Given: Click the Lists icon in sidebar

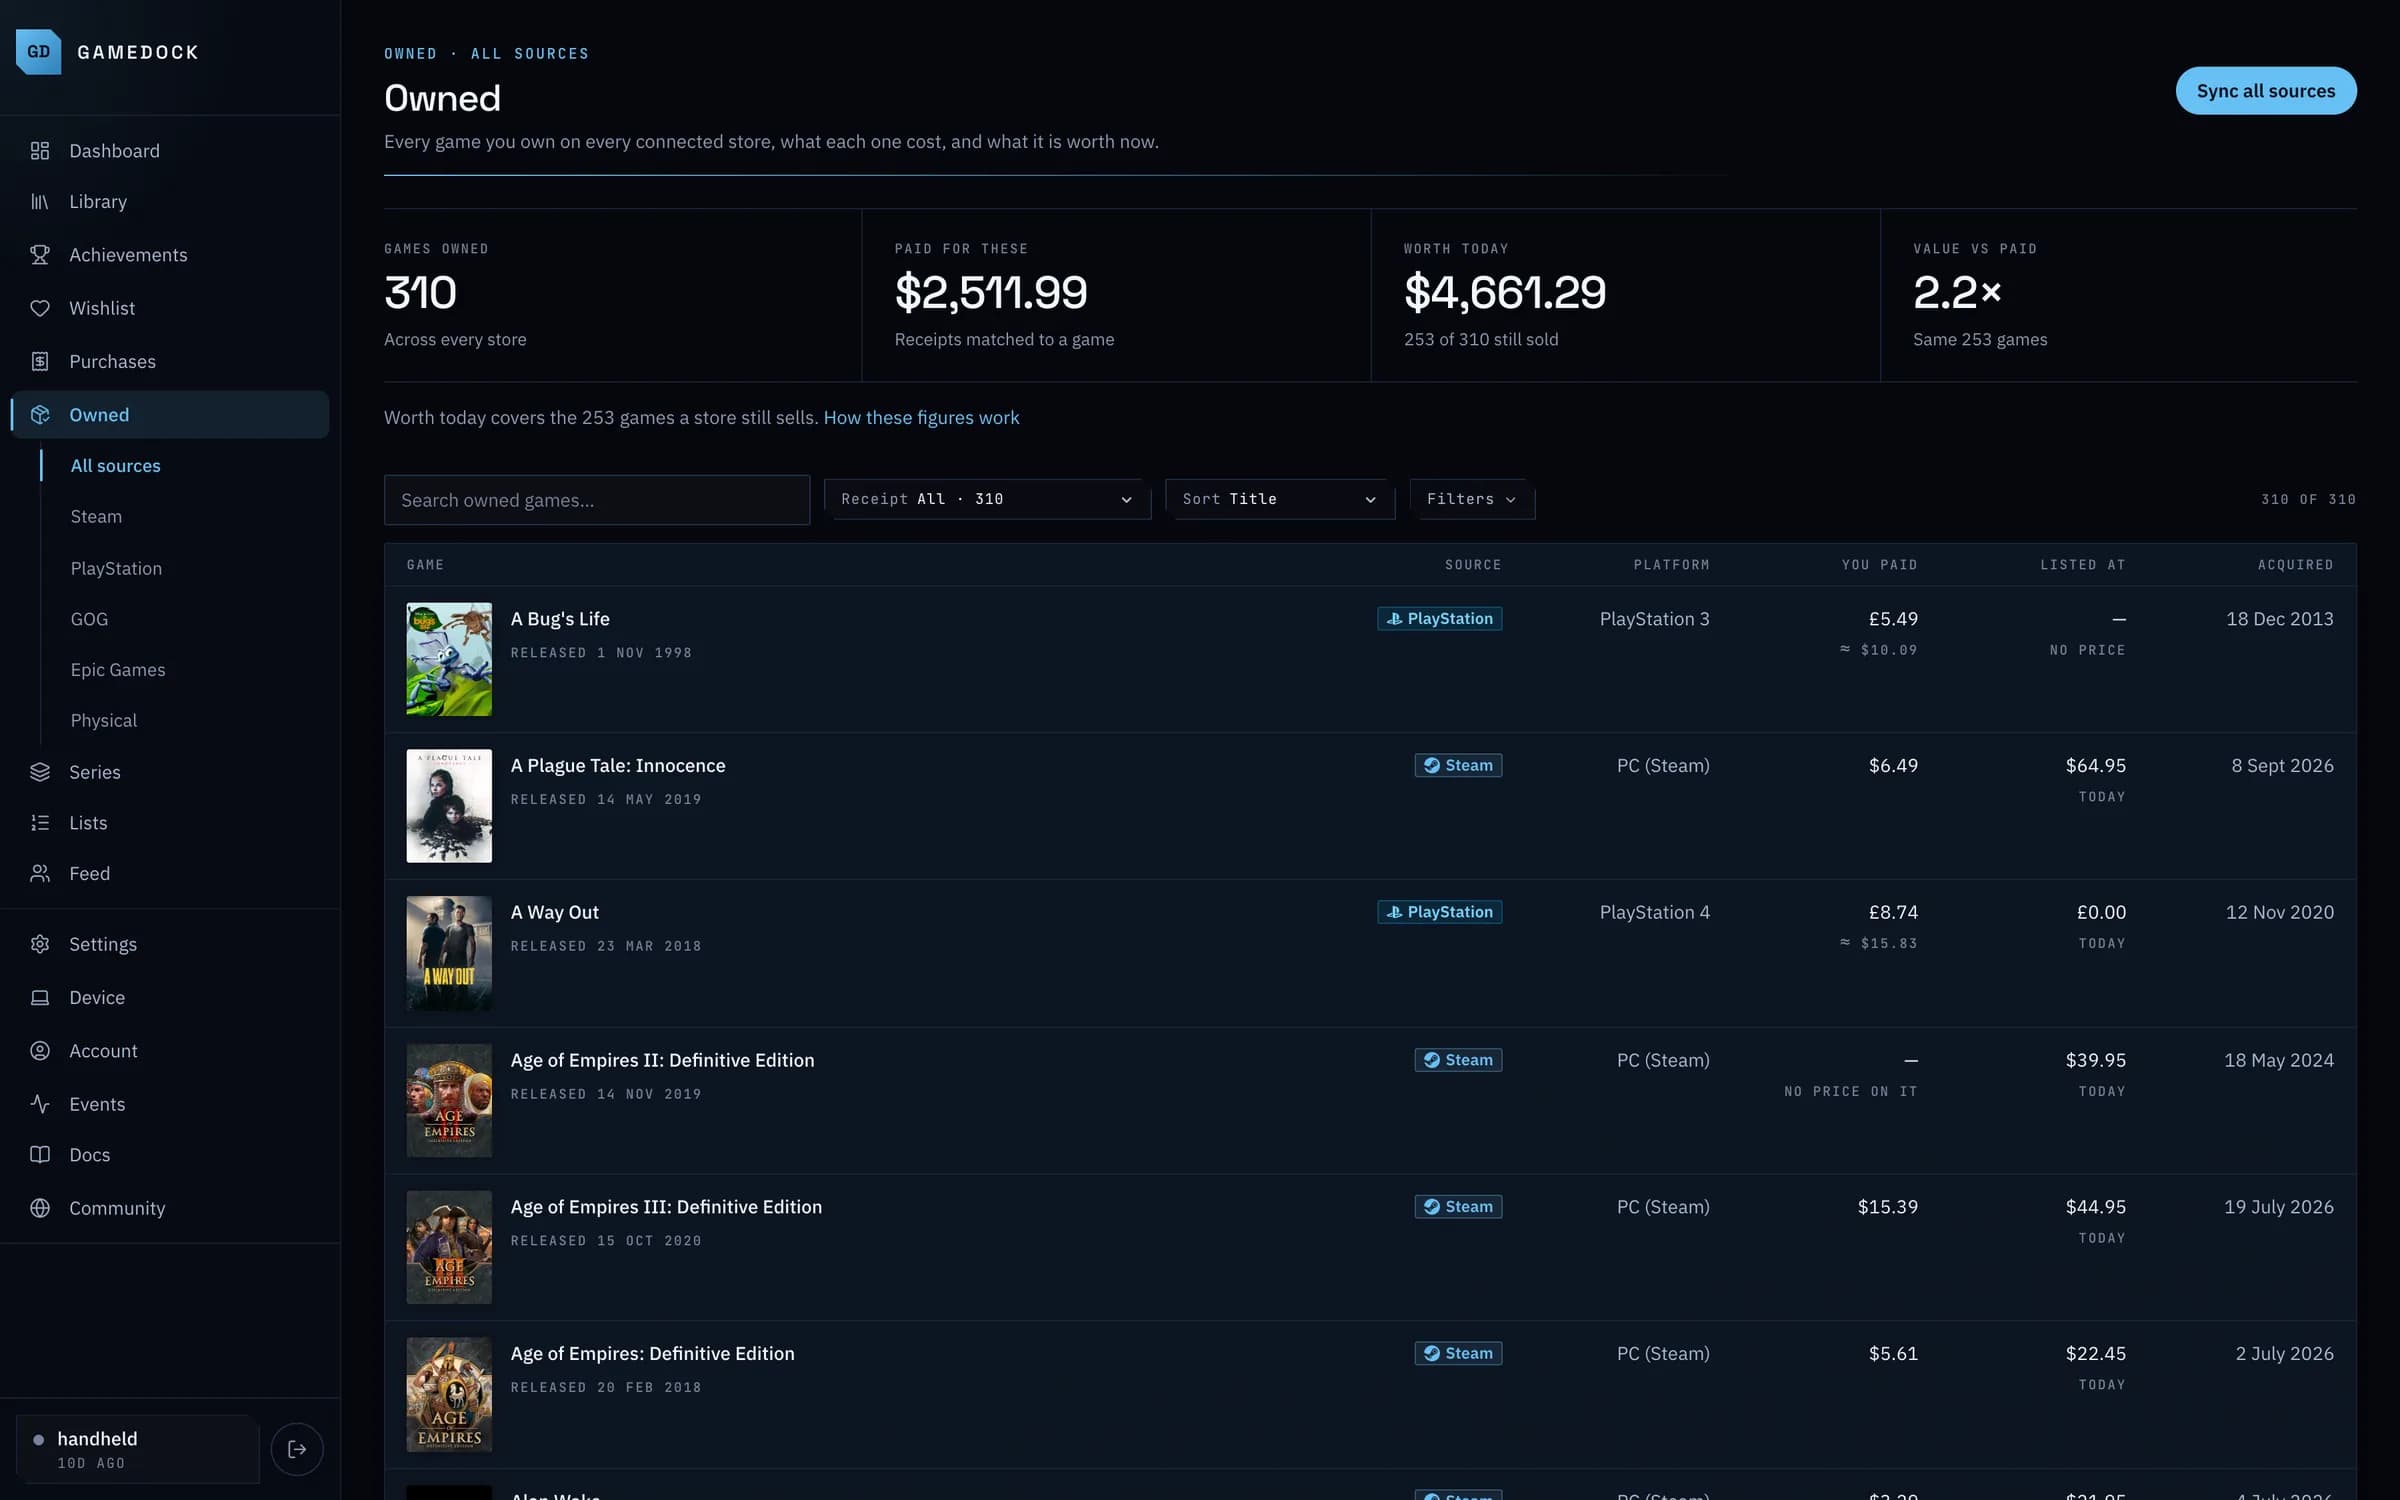Looking at the screenshot, I should 40,823.
